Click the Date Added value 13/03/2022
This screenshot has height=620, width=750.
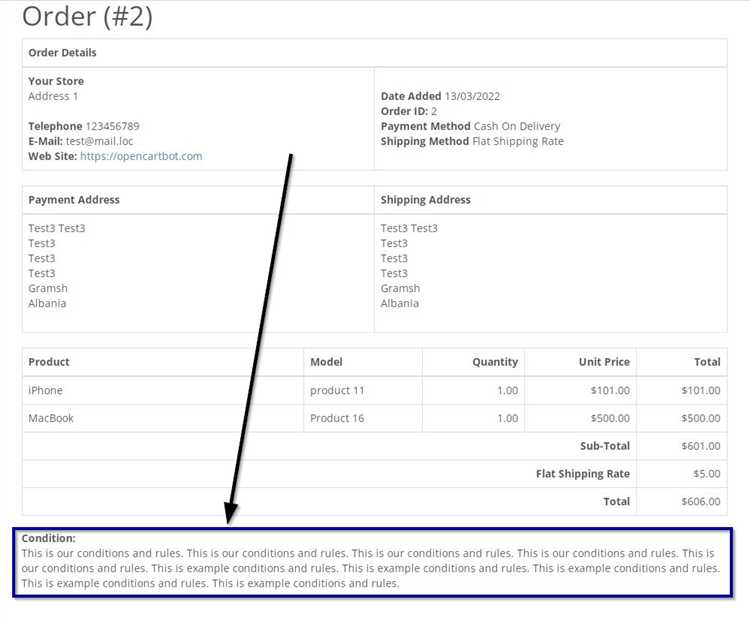472,96
